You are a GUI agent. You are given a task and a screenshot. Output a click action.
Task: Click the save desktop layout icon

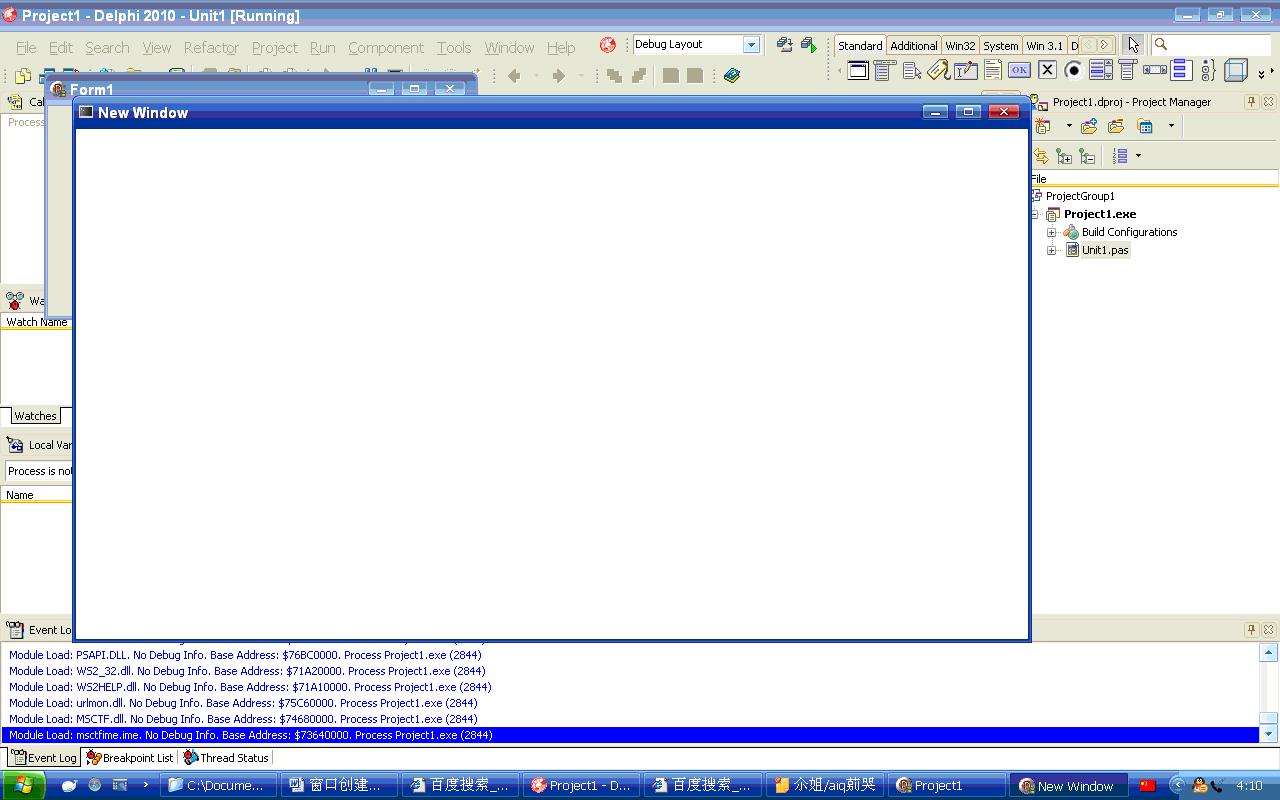pyautogui.click(x=785, y=45)
